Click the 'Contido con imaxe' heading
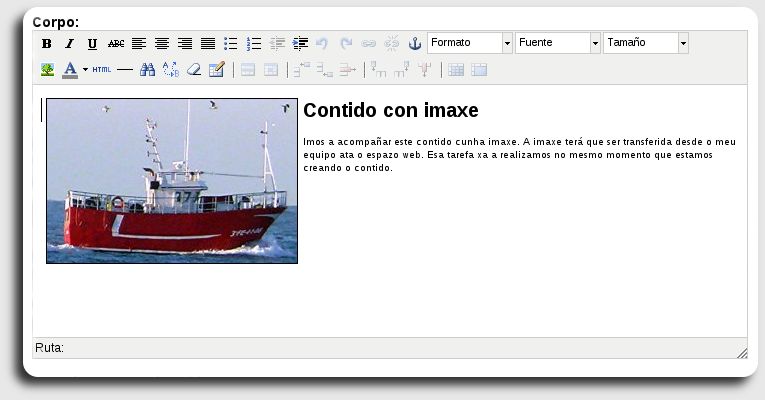Viewport: 765px width, 400px height. point(391,110)
